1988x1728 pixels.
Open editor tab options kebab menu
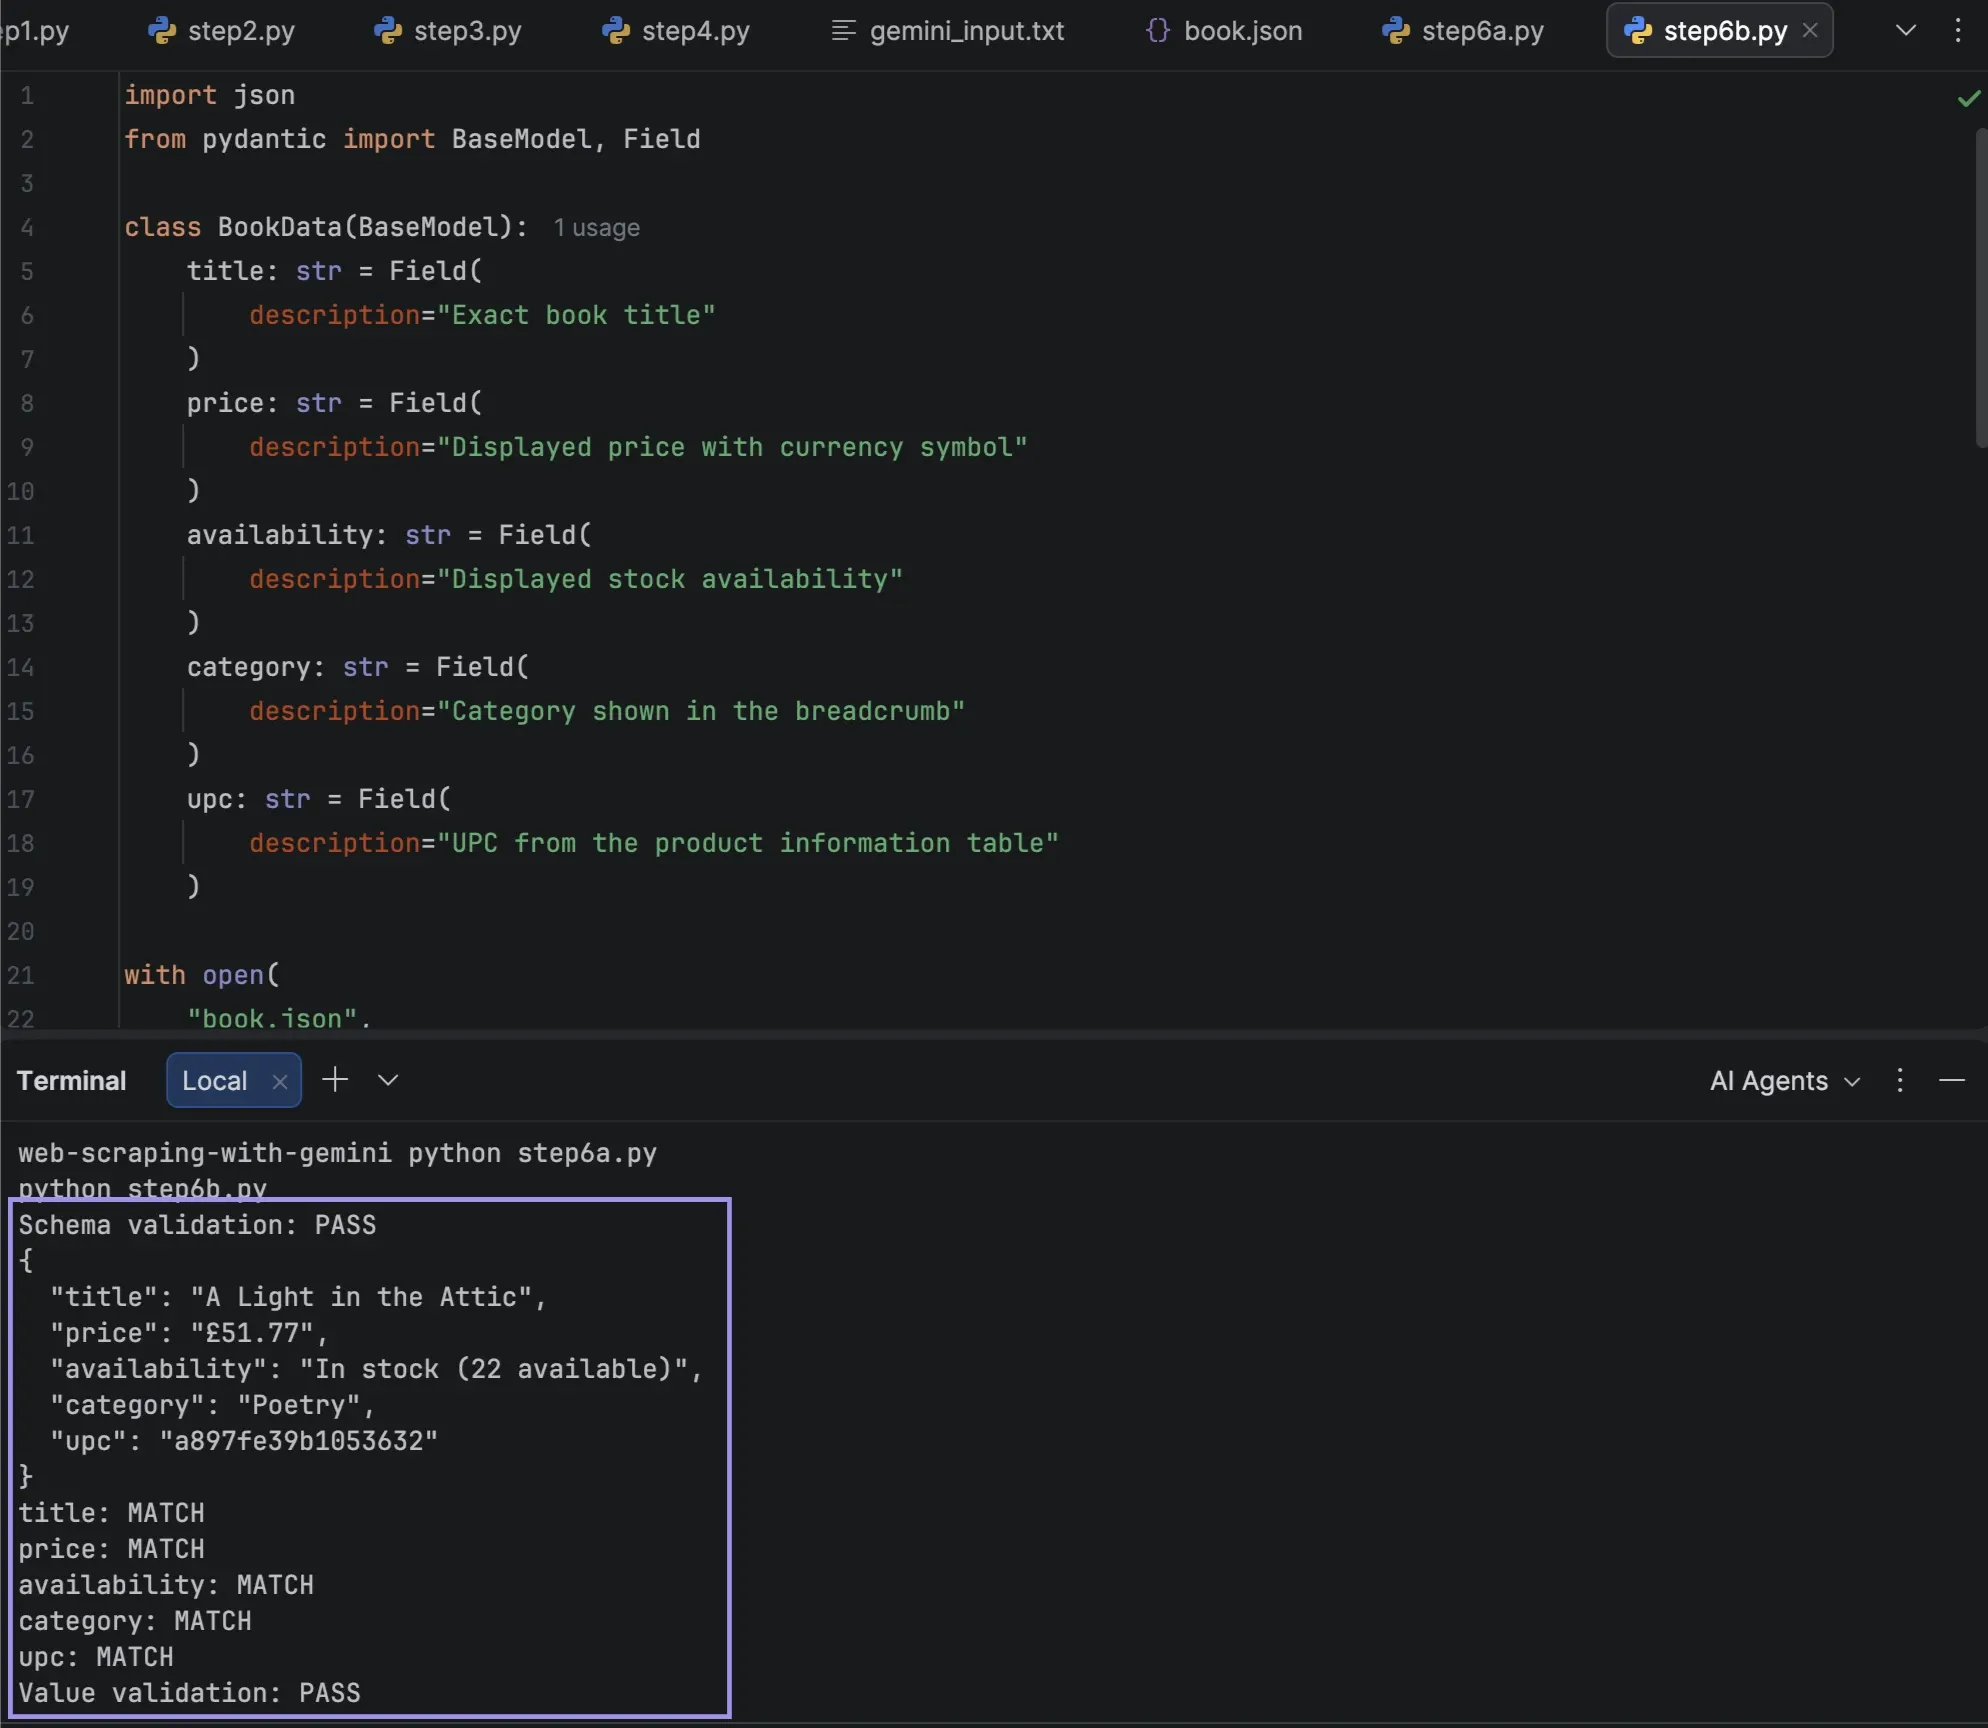pos(1957,31)
